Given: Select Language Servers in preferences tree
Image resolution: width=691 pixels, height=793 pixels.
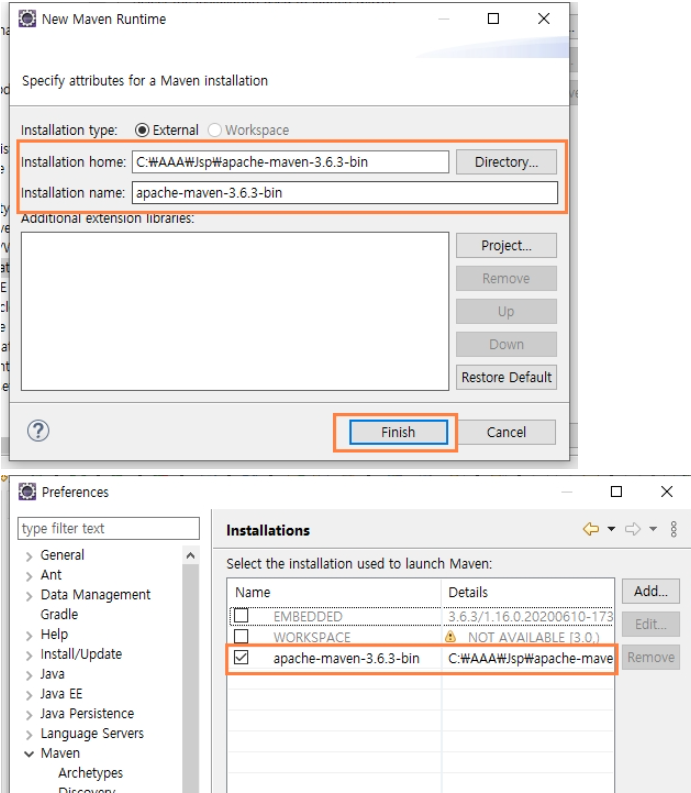Looking at the screenshot, I should [92, 733].
